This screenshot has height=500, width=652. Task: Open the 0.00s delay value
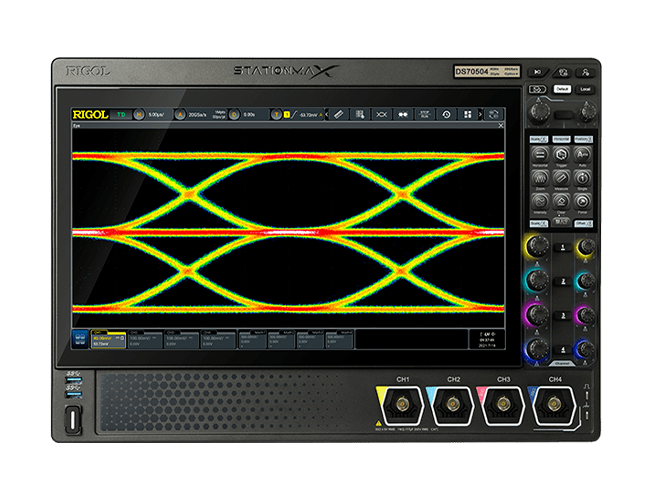(x=249, y=114)
